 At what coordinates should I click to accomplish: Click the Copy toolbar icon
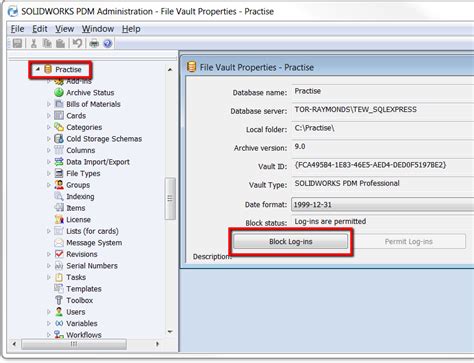point(47,43)
